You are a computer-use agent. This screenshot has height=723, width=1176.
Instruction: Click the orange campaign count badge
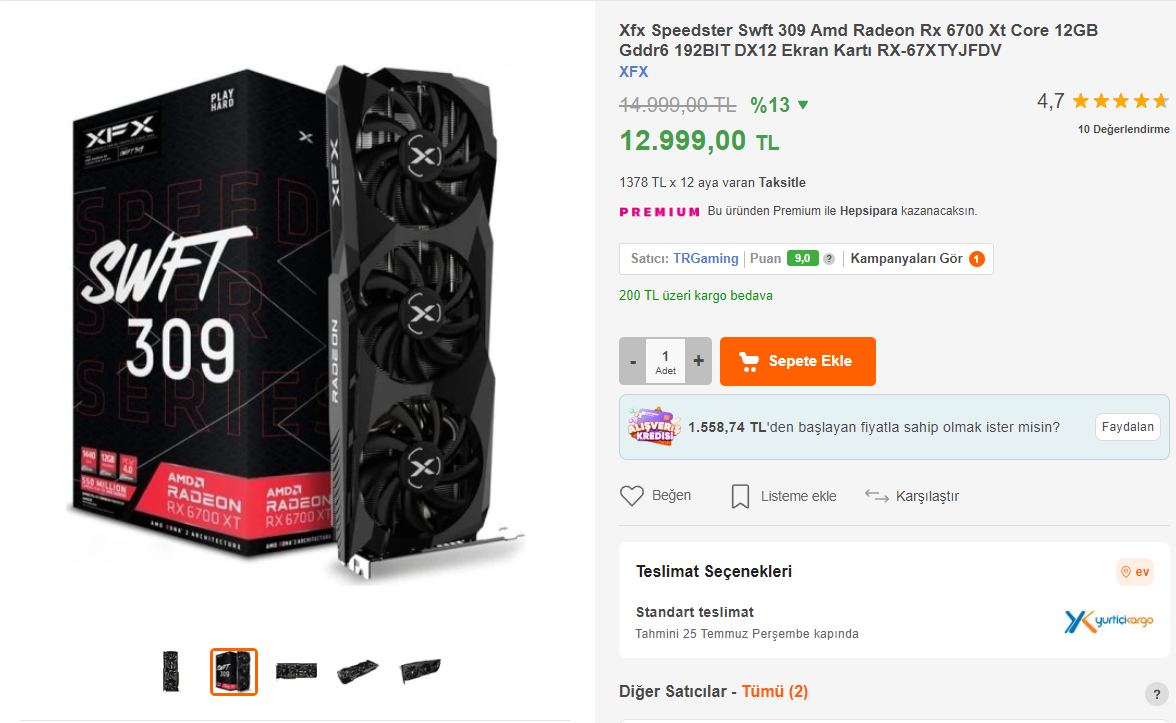coord(977,259)
